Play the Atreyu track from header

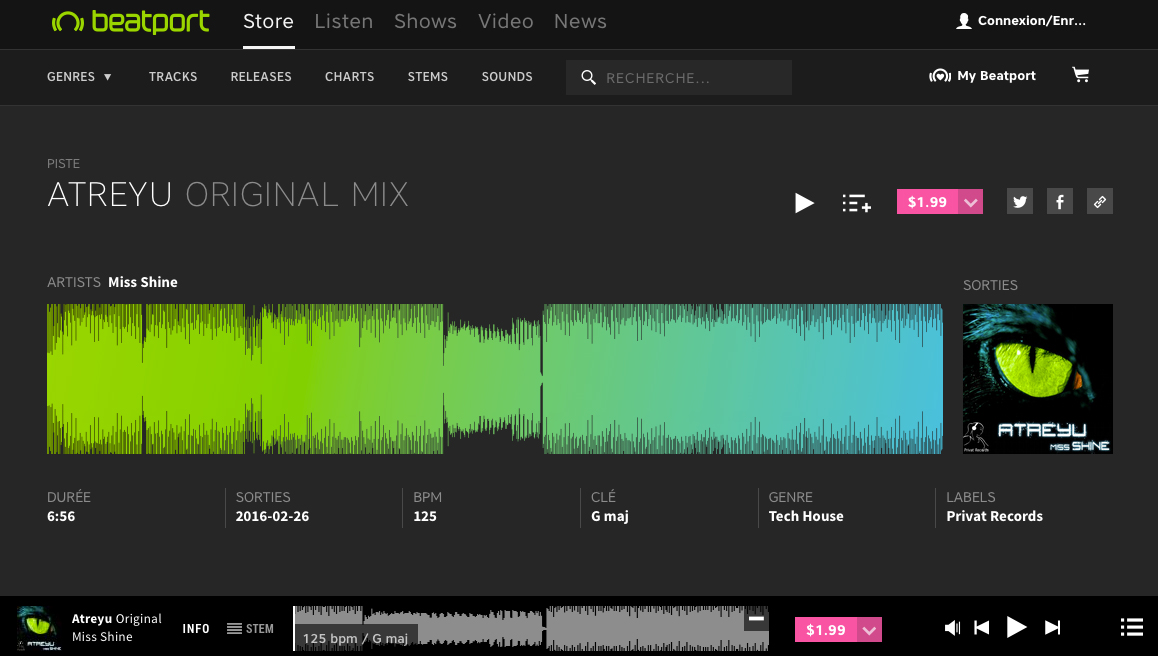point(804,203)
